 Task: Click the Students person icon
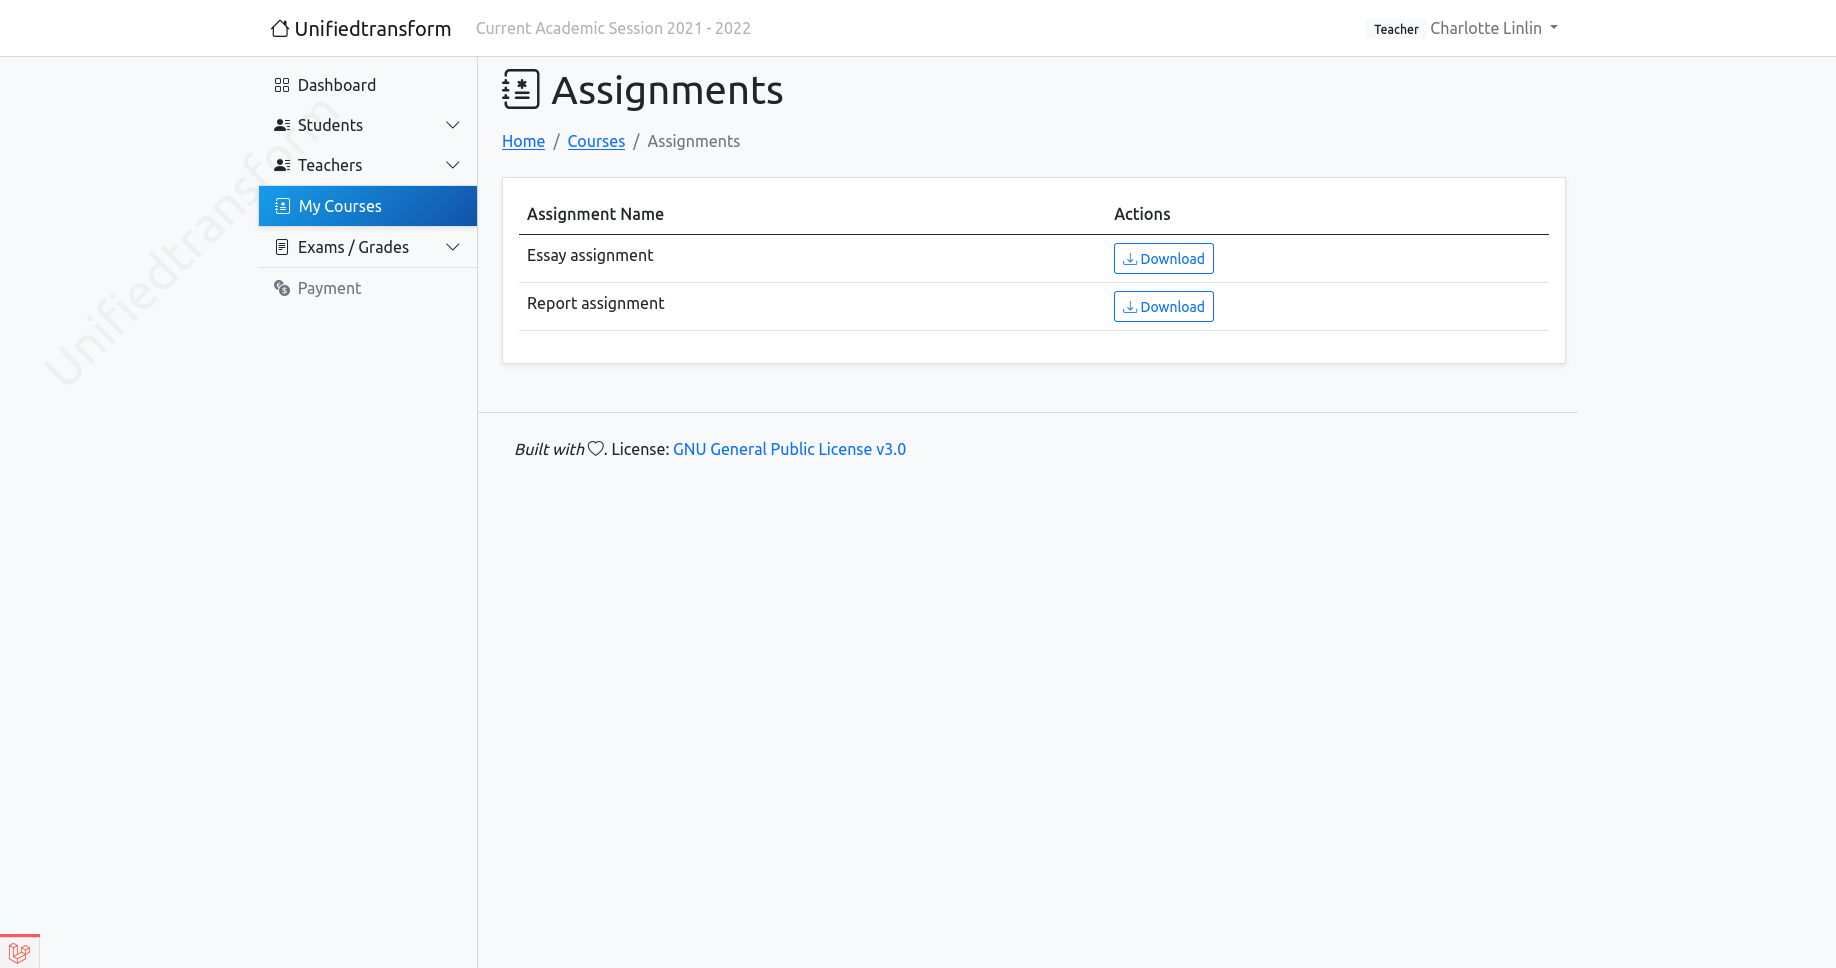click(x=282, y=125)
